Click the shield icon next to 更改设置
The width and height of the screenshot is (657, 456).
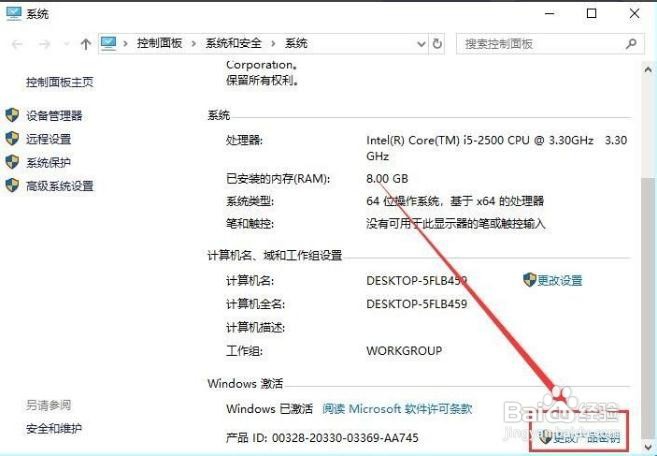point(530,280)
